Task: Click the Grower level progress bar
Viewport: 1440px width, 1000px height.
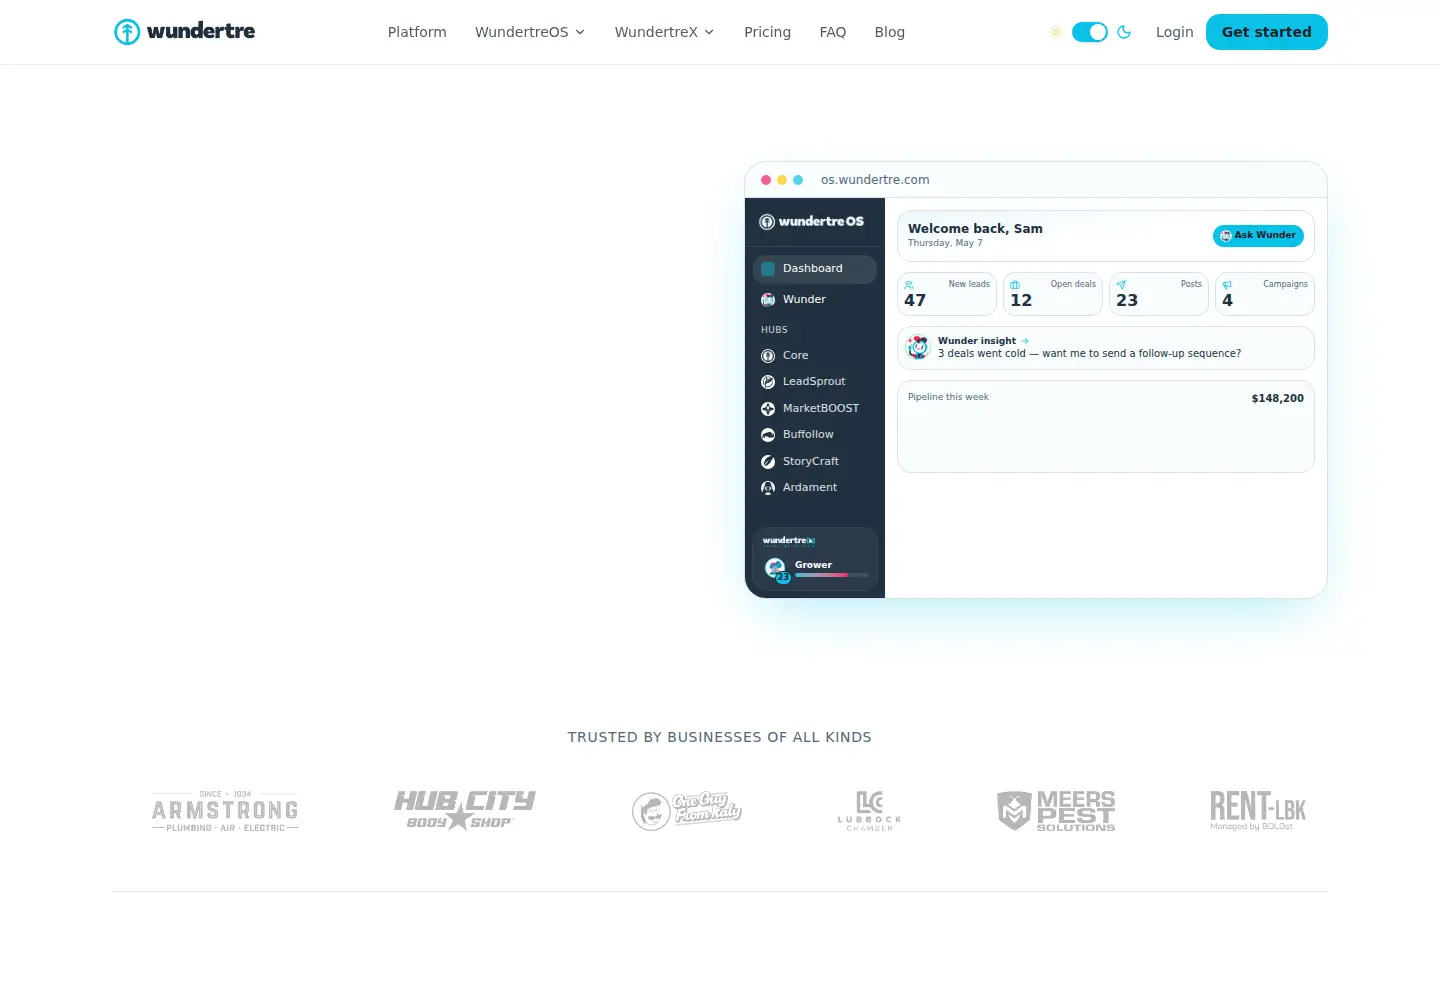Action: [x=832, y=575]
